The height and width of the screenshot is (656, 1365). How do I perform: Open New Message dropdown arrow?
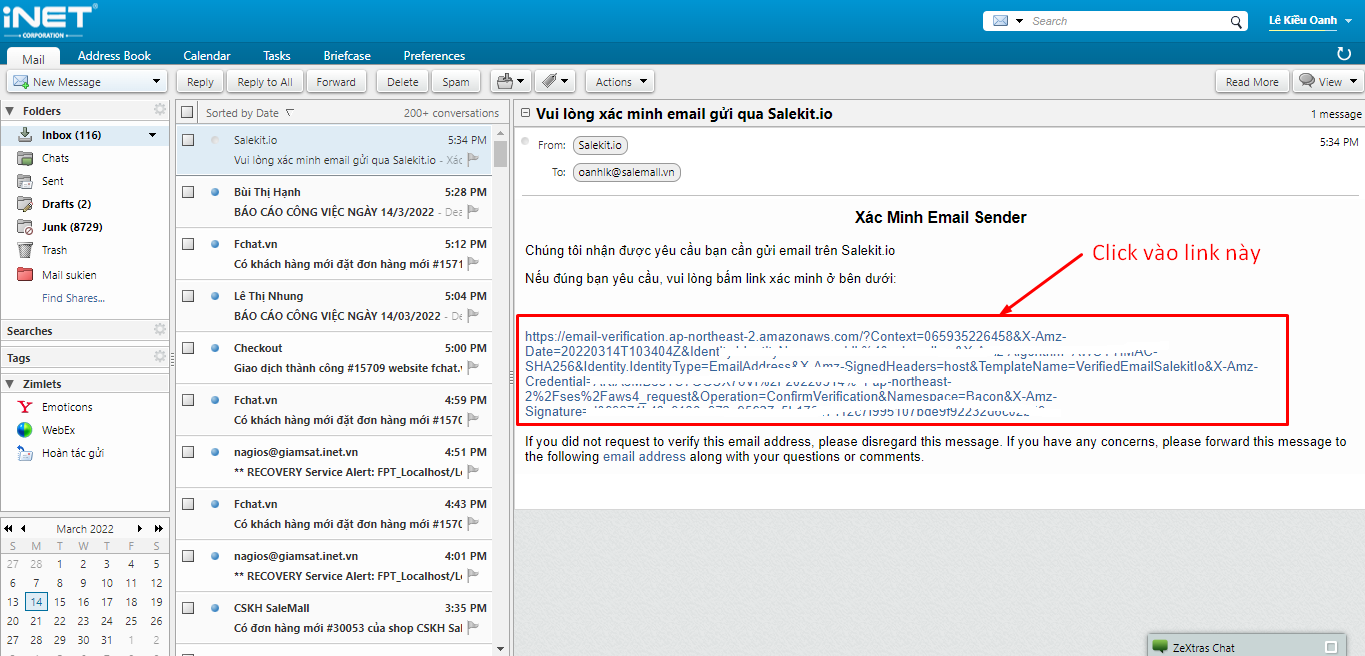pyautogui.click(x=156, y=82)
